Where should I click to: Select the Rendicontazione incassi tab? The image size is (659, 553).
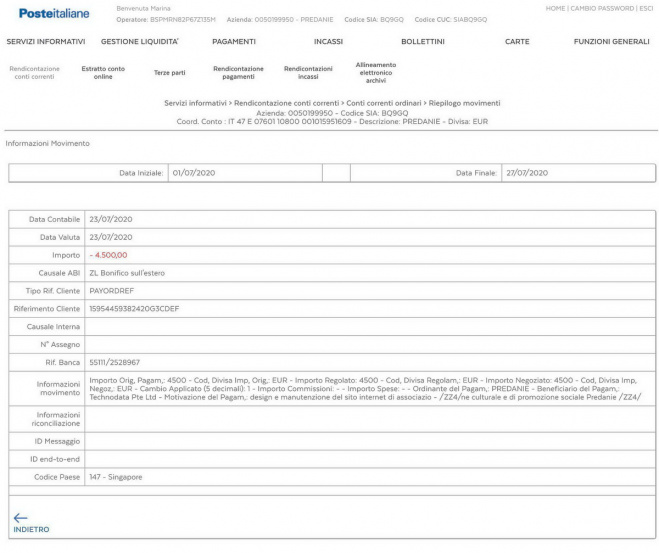click(x=308, y=72)
